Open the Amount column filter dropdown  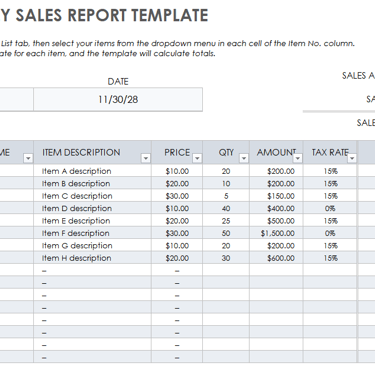pos(298,158)
